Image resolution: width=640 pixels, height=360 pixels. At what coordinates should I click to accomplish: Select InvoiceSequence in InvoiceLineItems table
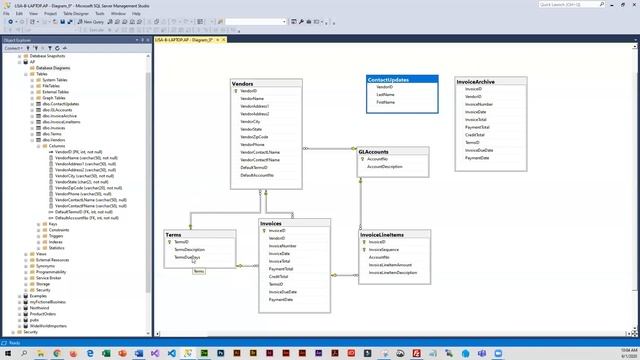[x=384, y=249]
